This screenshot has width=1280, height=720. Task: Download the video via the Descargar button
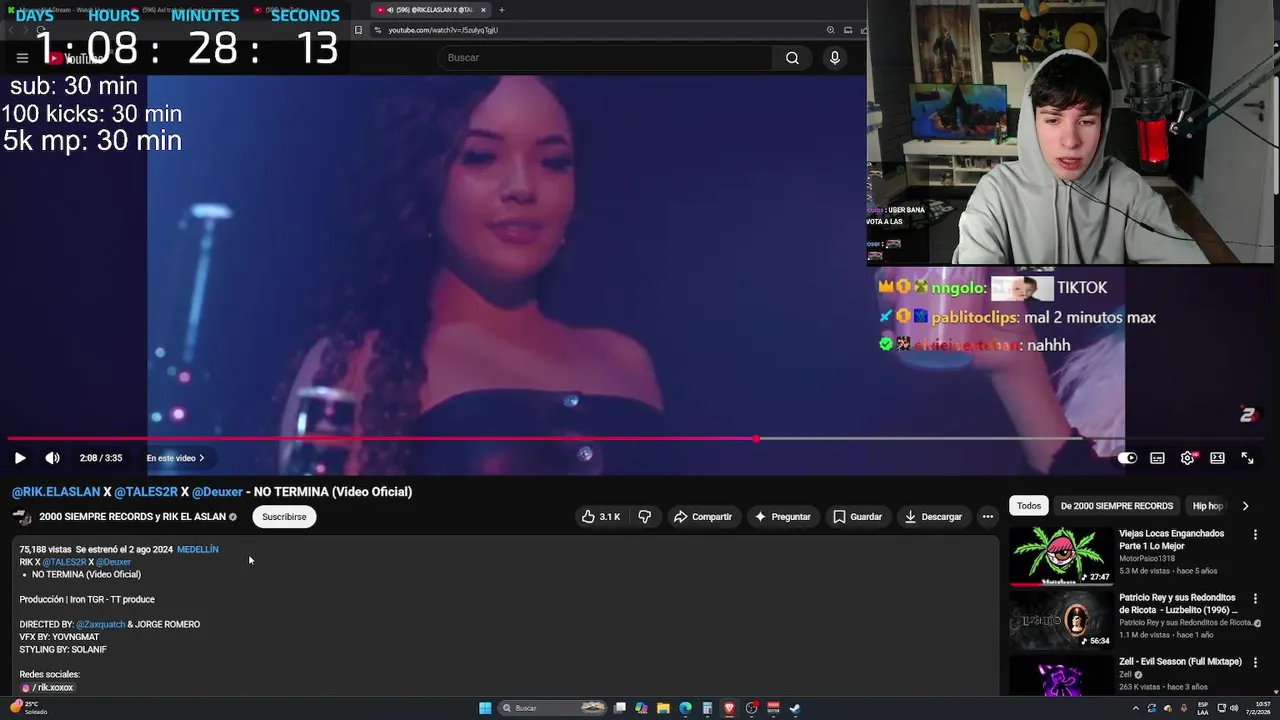(933, 517)
